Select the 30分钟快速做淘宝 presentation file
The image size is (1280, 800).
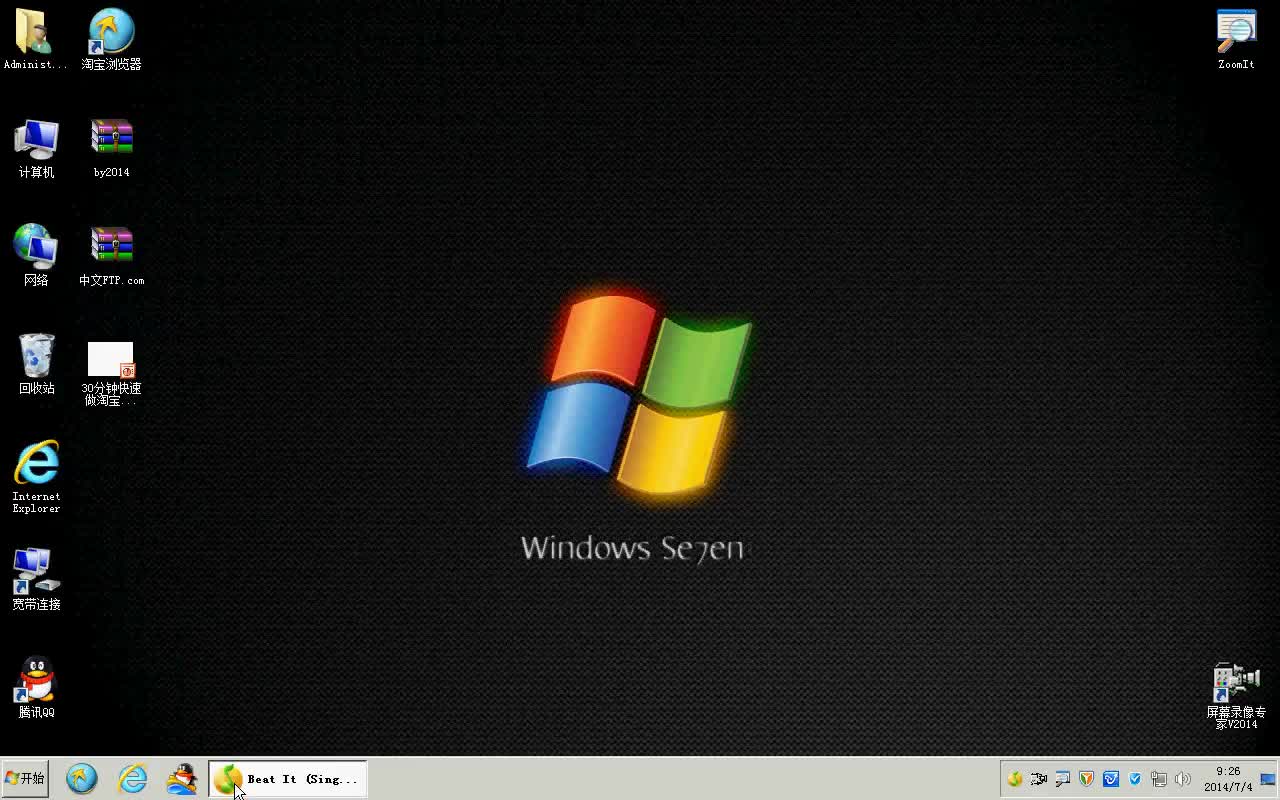111,372
